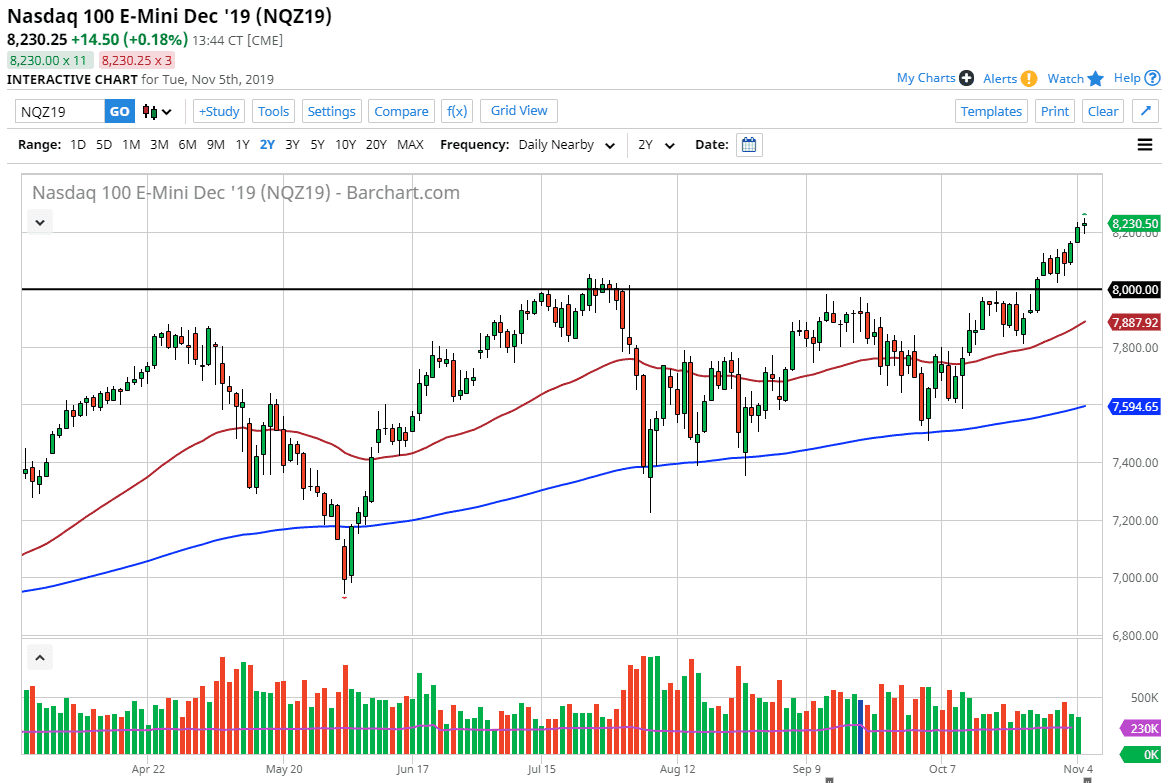Open the Tools menu
This screenshot has width=1174, height=783.
(273, 111)
